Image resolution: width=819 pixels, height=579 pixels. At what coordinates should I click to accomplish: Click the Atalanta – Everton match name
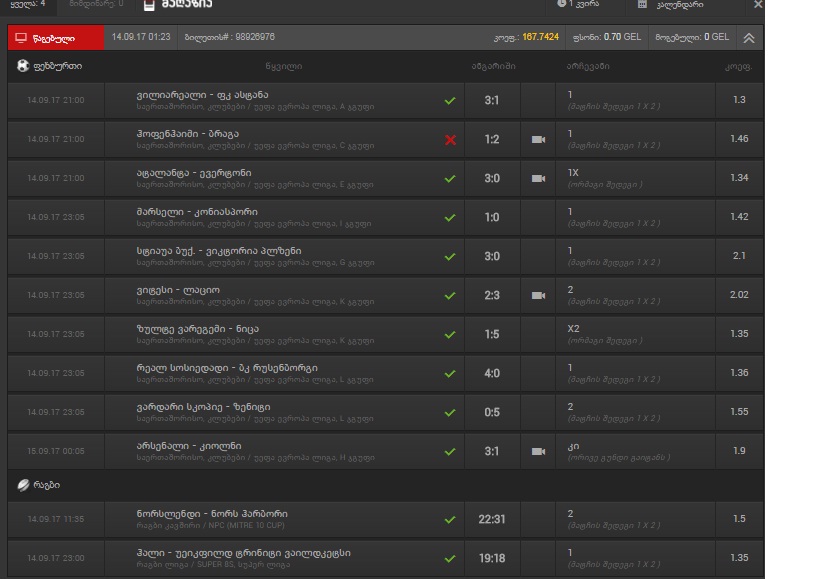pyautogui.click(x=194, y=173)
